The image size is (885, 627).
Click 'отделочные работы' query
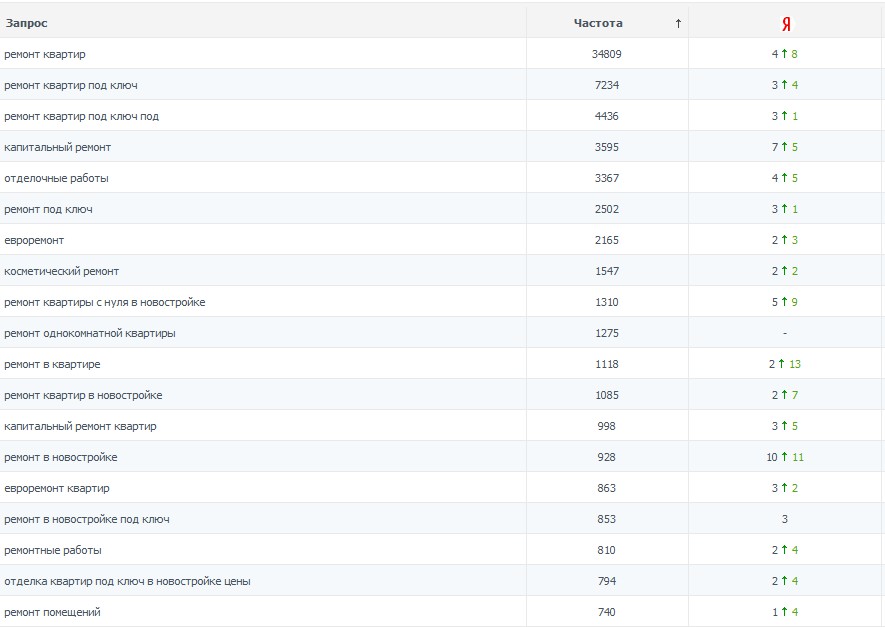click(x=56, y=178)
